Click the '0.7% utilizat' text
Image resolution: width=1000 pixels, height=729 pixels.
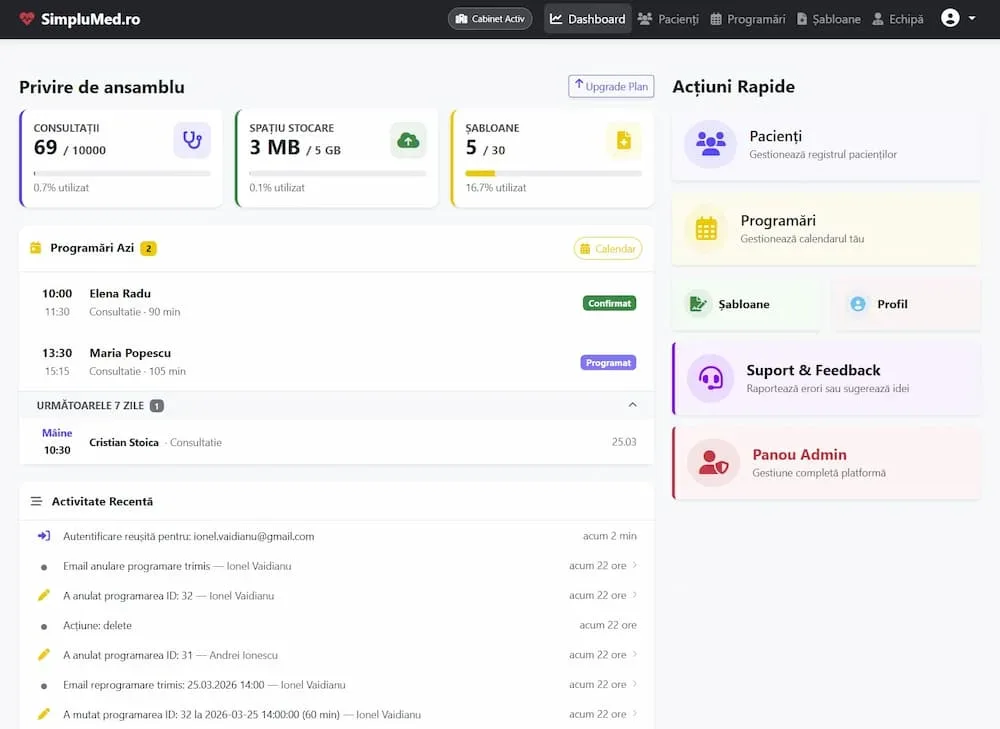coord(61,188)
